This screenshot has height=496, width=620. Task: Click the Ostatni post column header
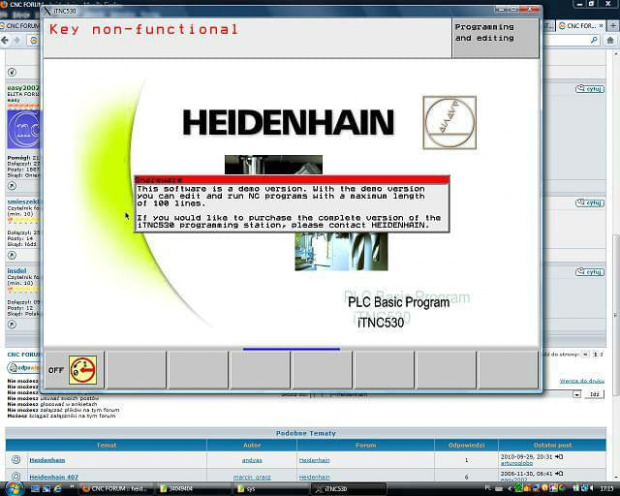tap(552, 445)
